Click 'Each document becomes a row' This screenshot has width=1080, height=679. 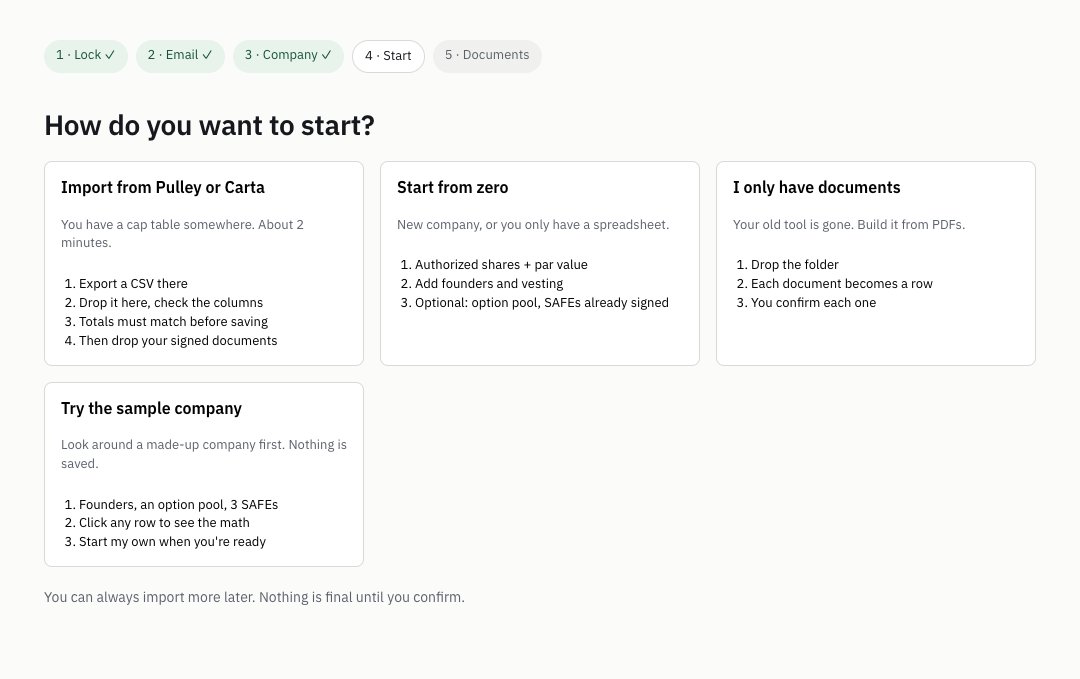[x=841, y=284]
